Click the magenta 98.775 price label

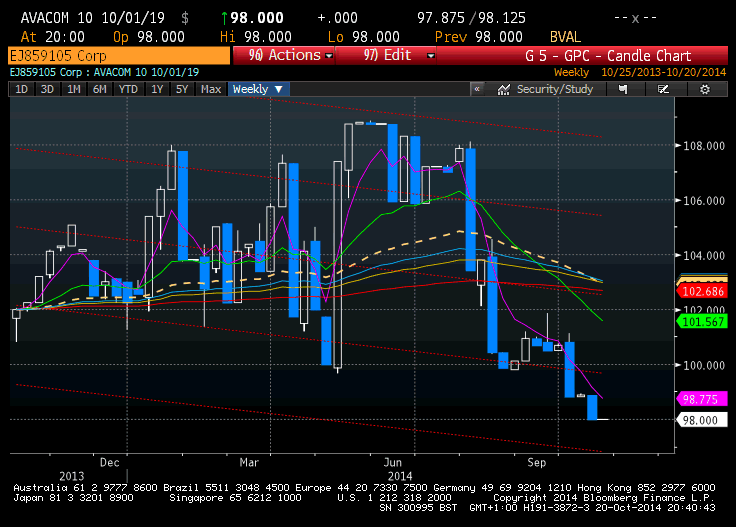tap(703, 399)
